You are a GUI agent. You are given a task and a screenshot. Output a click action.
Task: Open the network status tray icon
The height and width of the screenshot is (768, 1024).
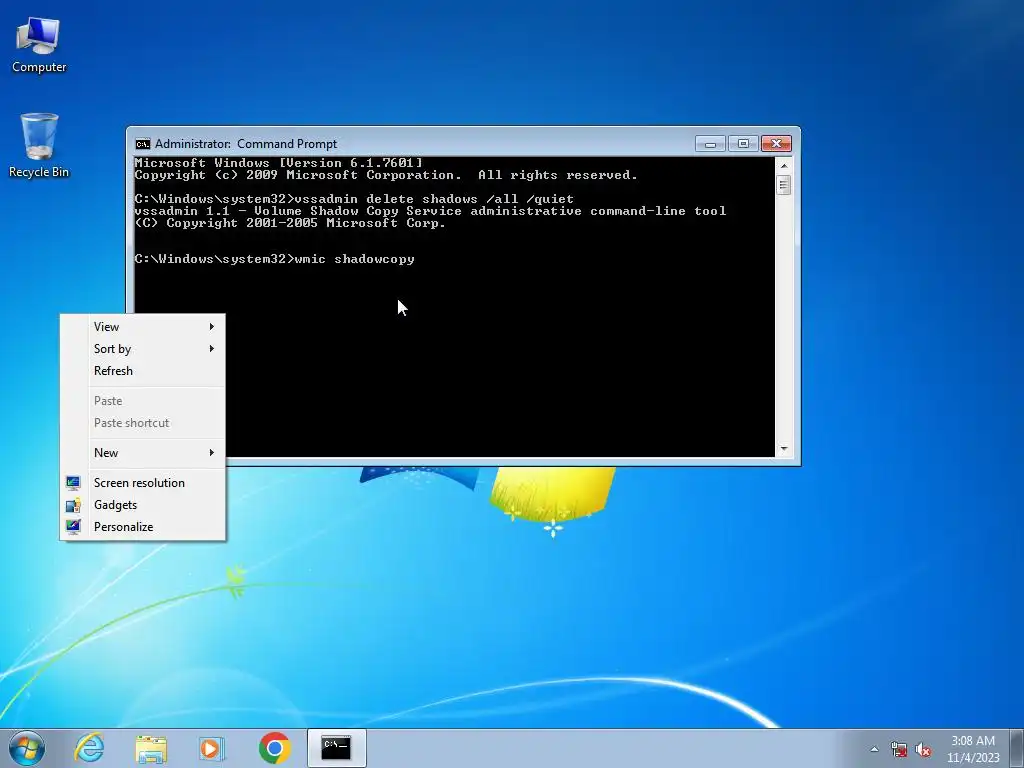tap(899, 749)
